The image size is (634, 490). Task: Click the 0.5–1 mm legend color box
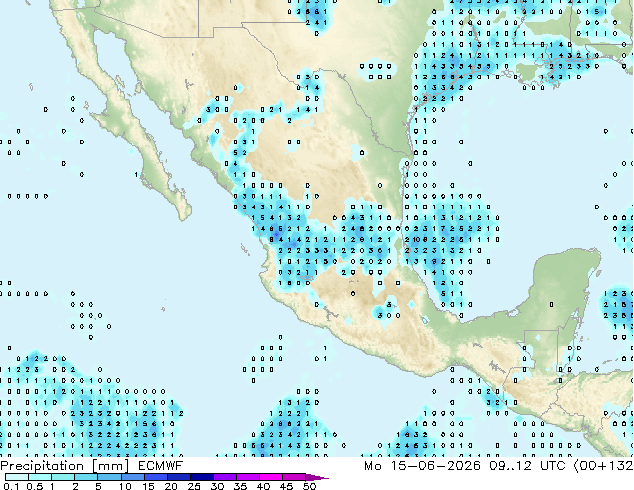(x=40, y=477)
